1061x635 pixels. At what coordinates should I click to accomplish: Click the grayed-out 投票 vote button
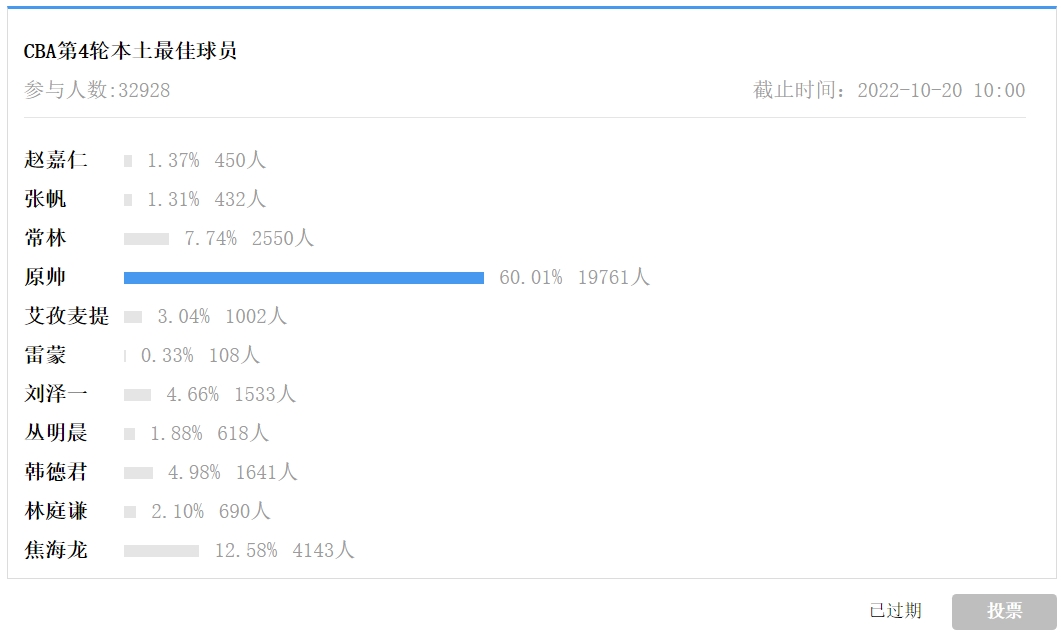pos(1003,611)
